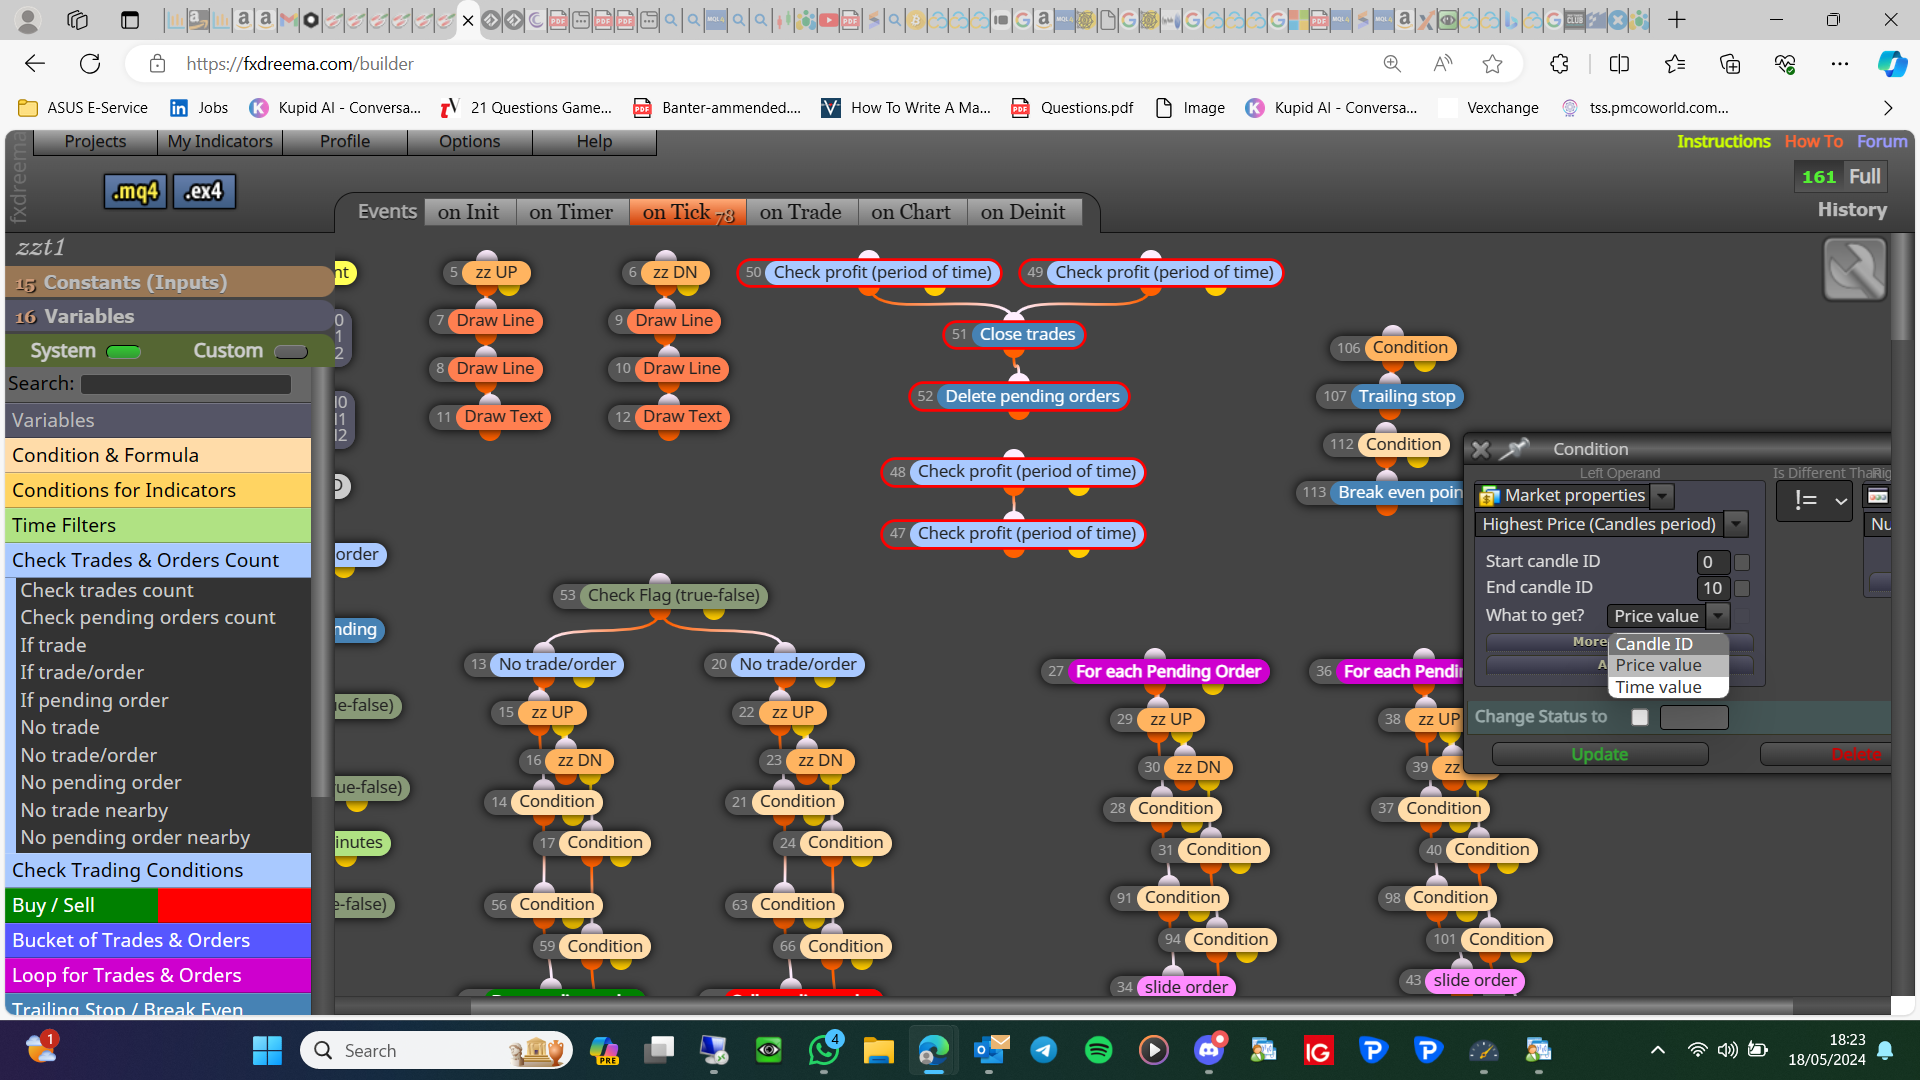Open the My Indicators menu
The width and height of the screenshot is (1920, 1080).
[x=220, y=142]
